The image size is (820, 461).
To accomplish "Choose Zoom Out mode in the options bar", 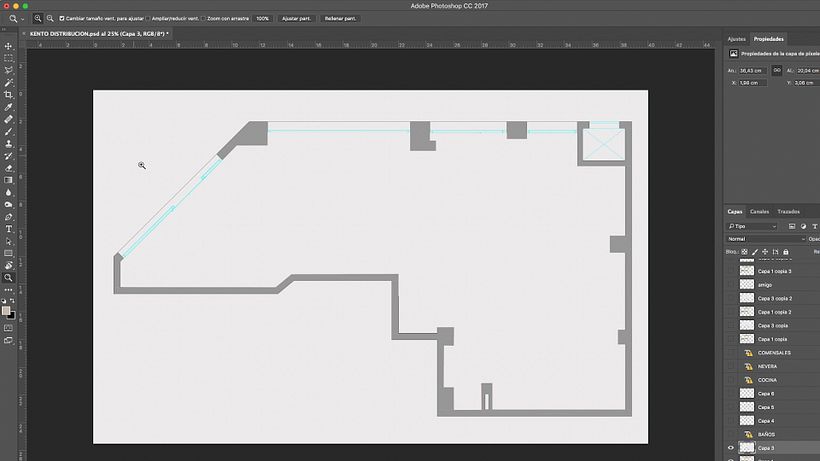I will click(x=50, y=18).
